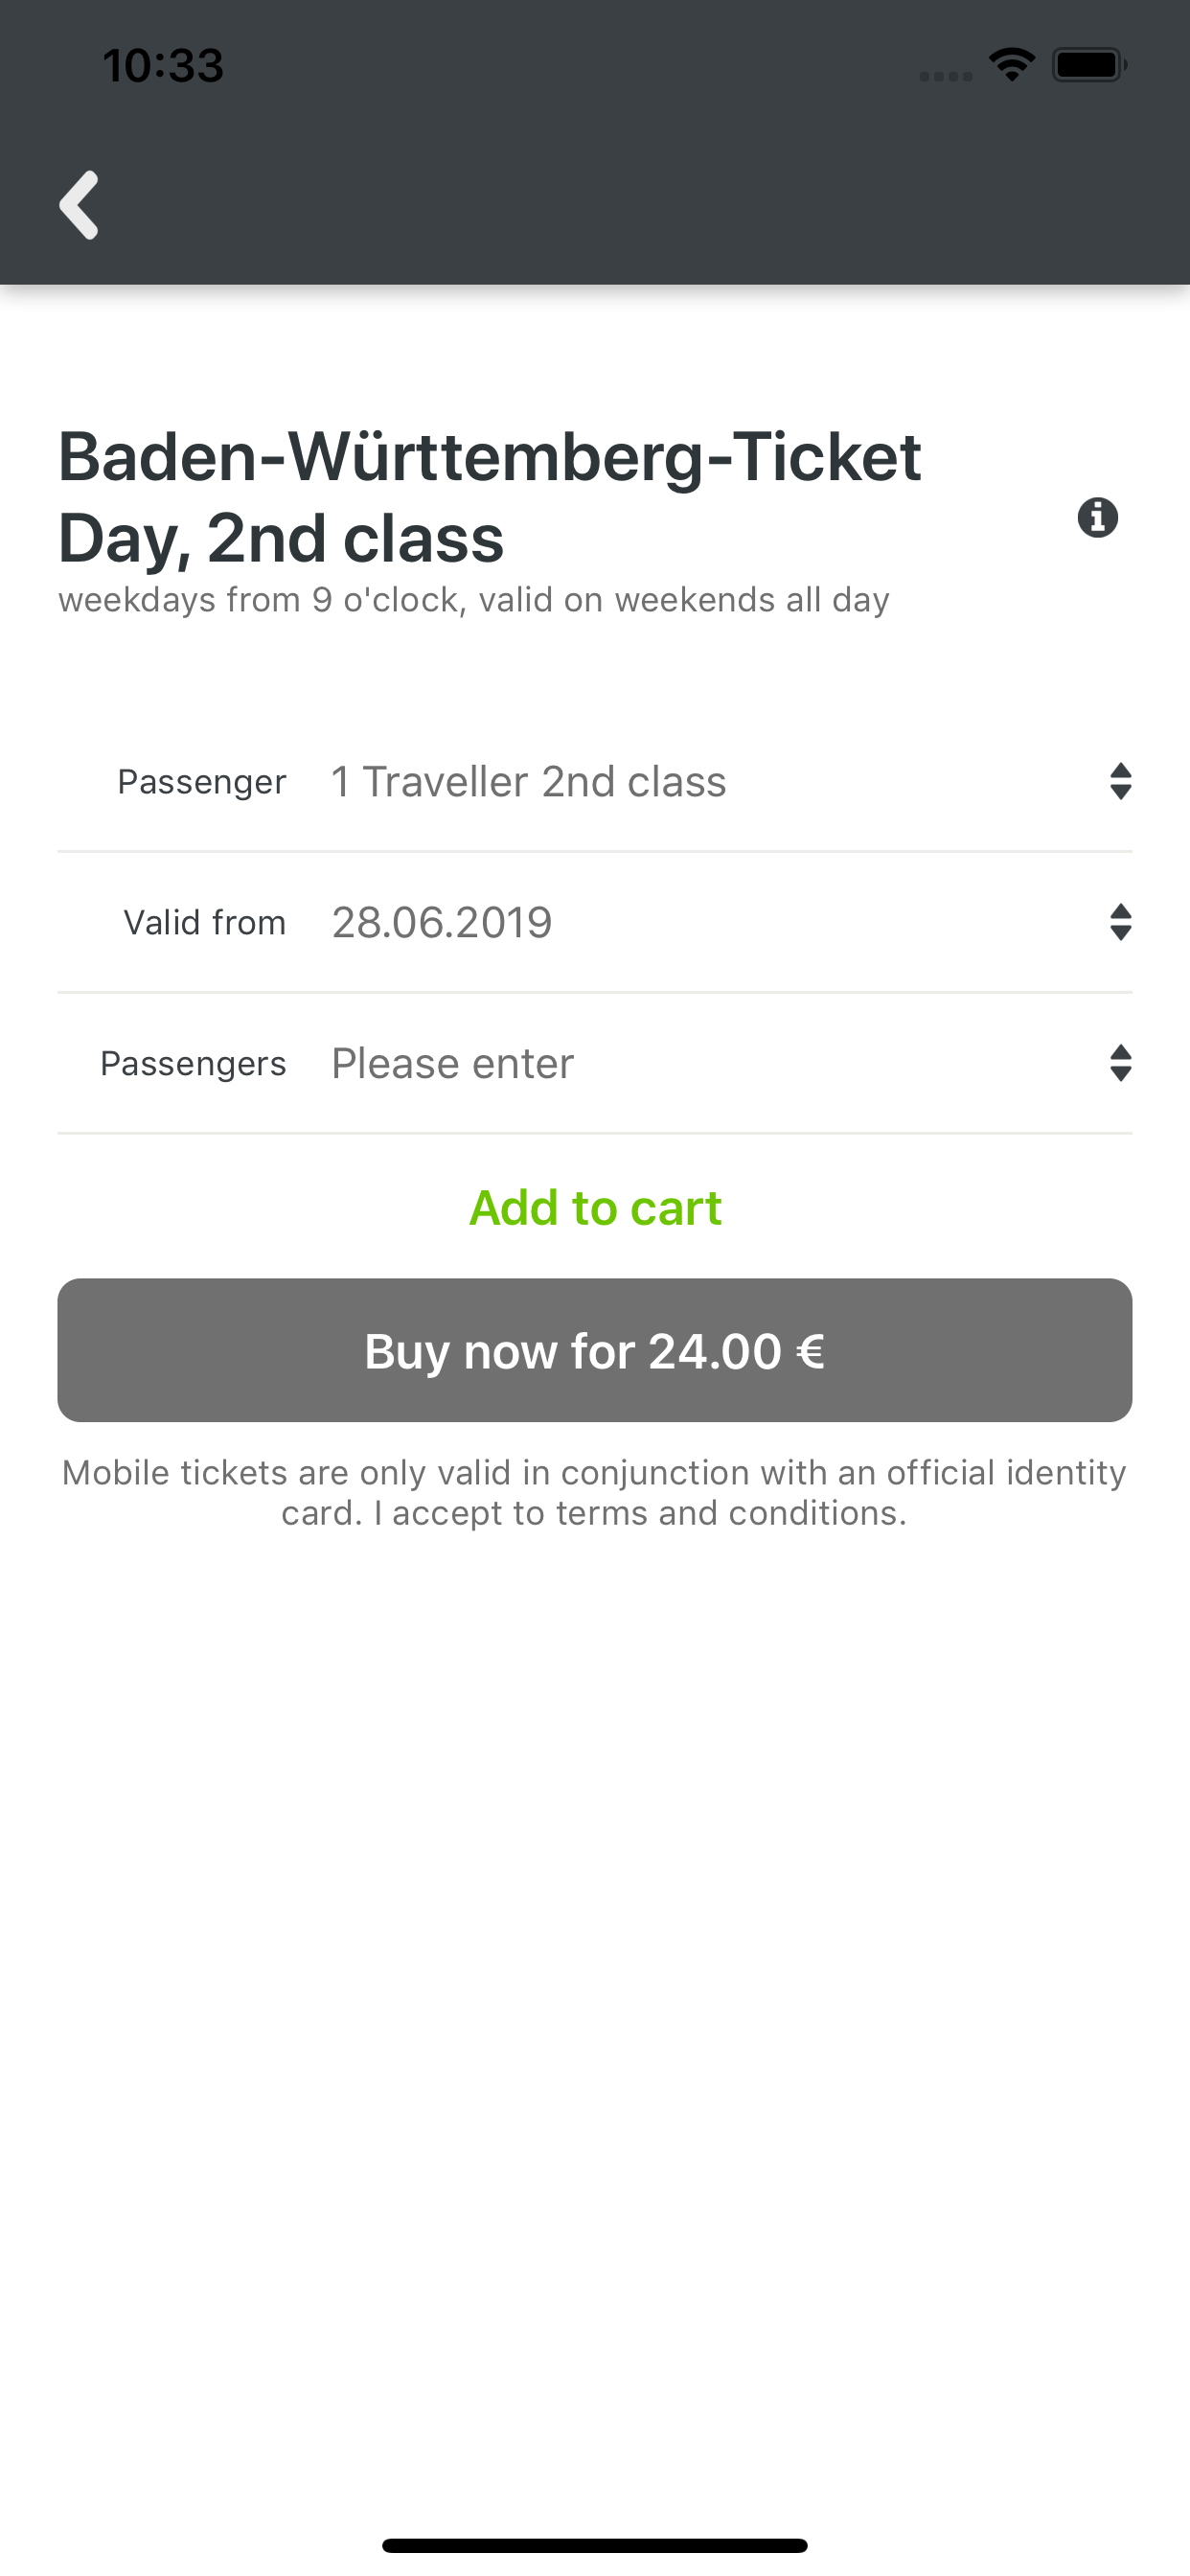Tap the home indicator bar
This screenshot has height=2576, width=1190.
595,2545
